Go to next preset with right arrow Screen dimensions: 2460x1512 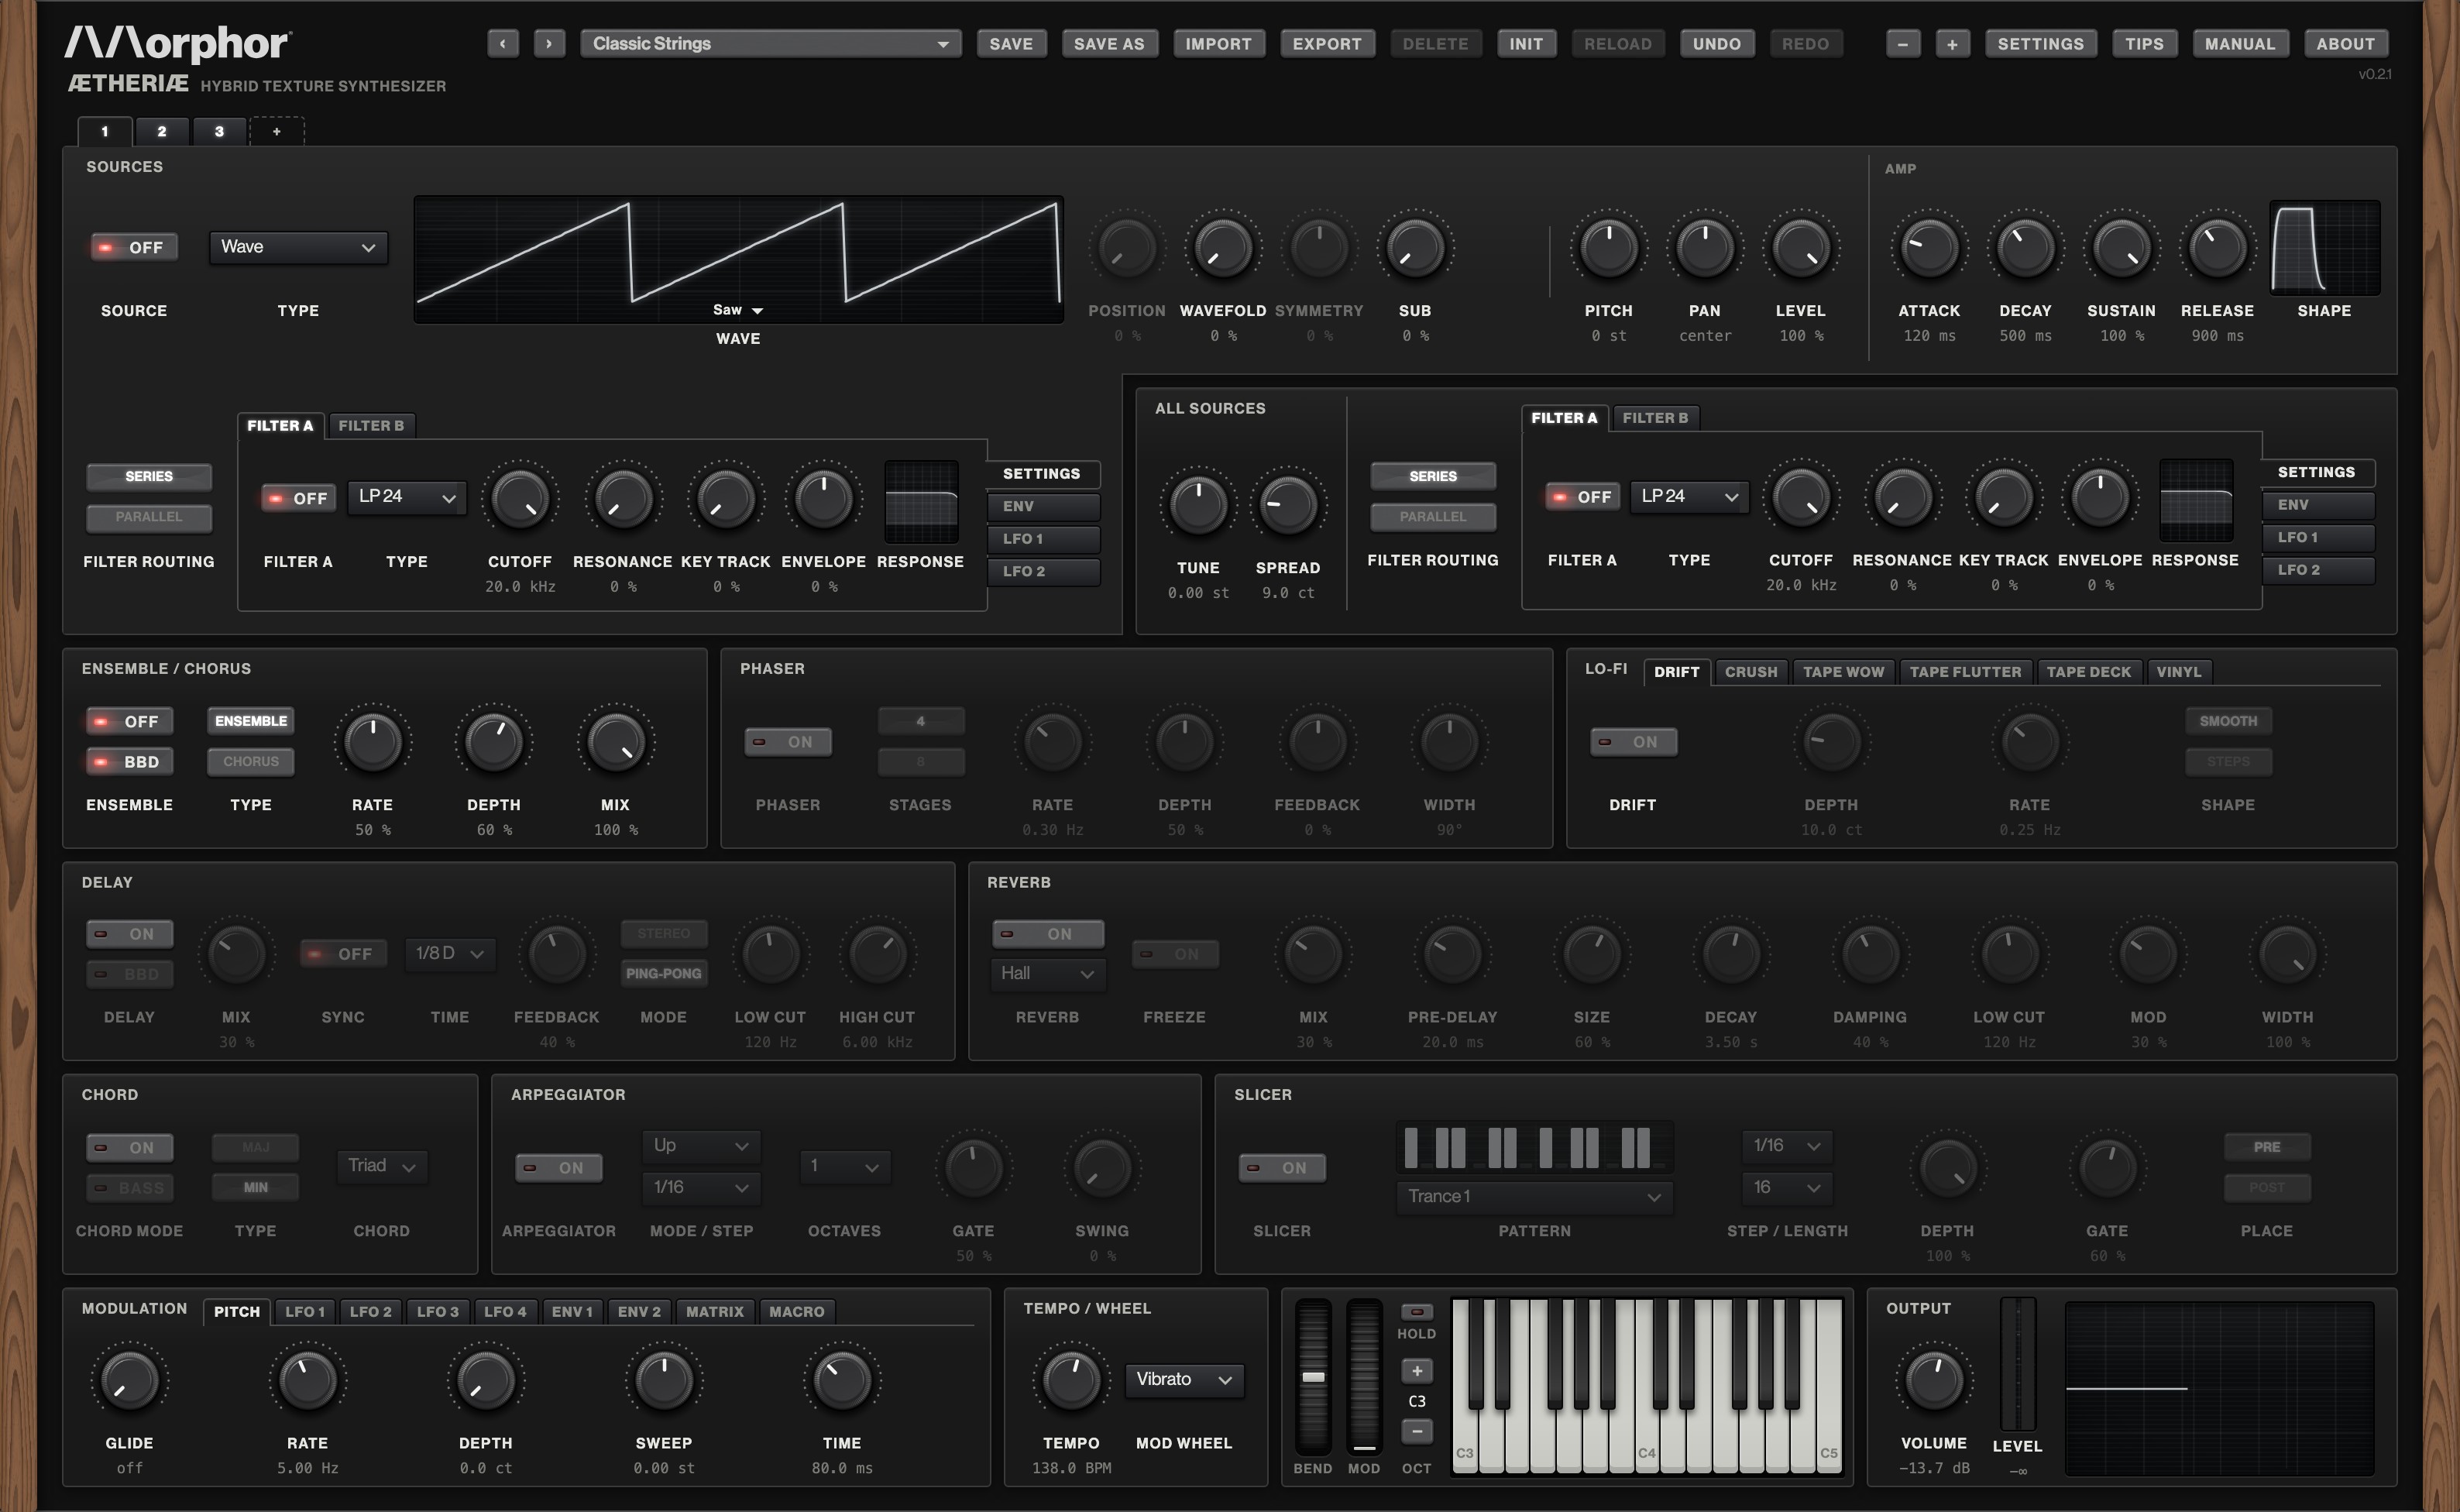[548, 43]
